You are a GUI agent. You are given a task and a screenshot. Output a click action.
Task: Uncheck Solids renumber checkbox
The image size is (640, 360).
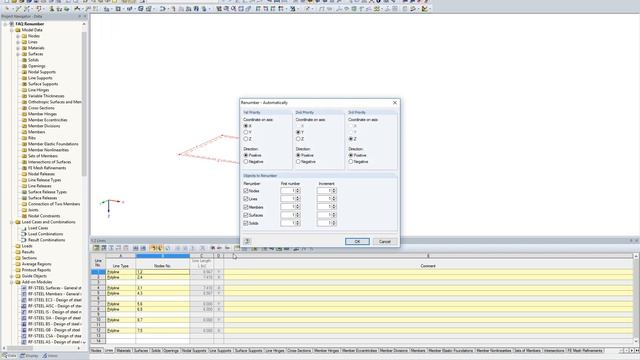(246, 223)
